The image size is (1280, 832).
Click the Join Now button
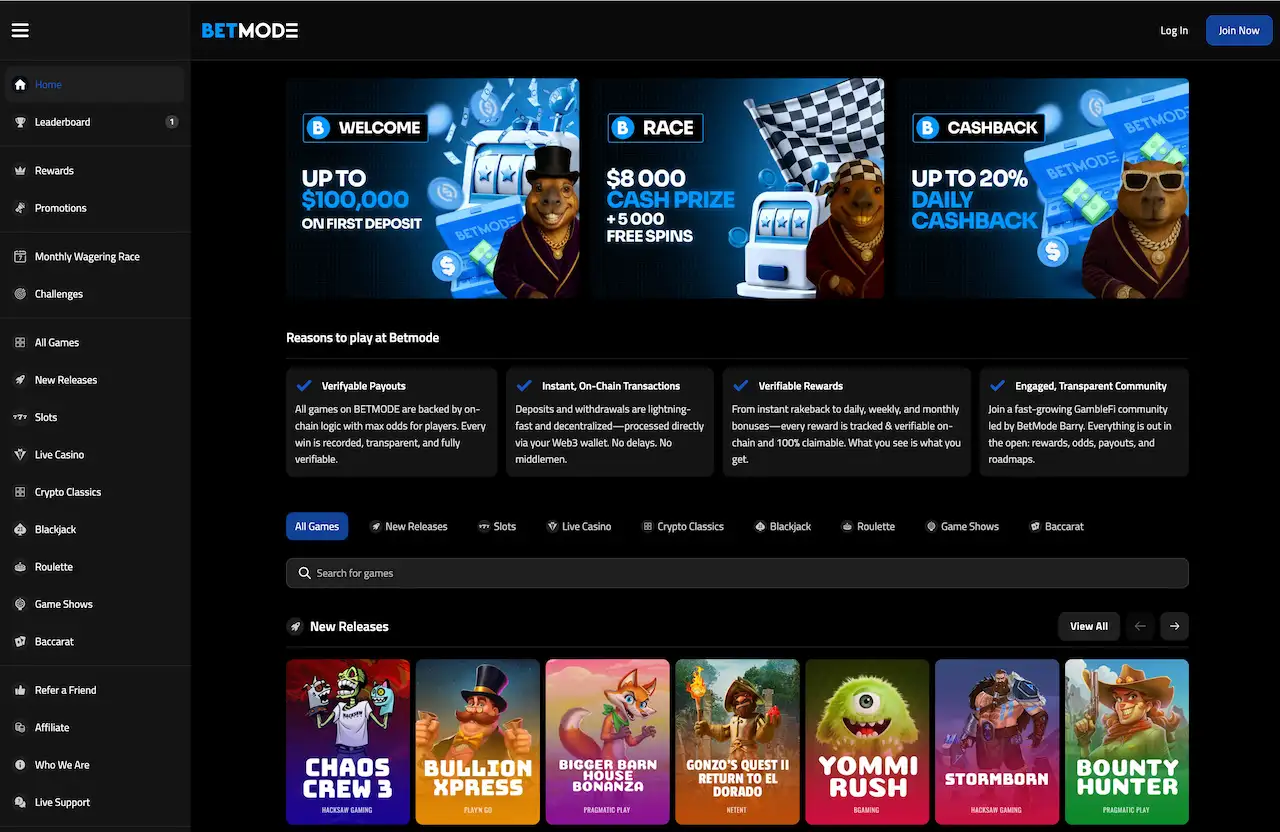pos(1239,30)
